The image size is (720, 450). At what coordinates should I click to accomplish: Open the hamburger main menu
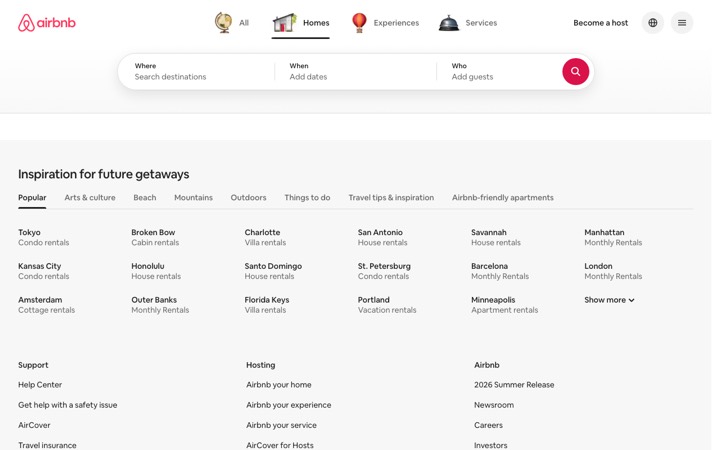(x=682, y=22)
